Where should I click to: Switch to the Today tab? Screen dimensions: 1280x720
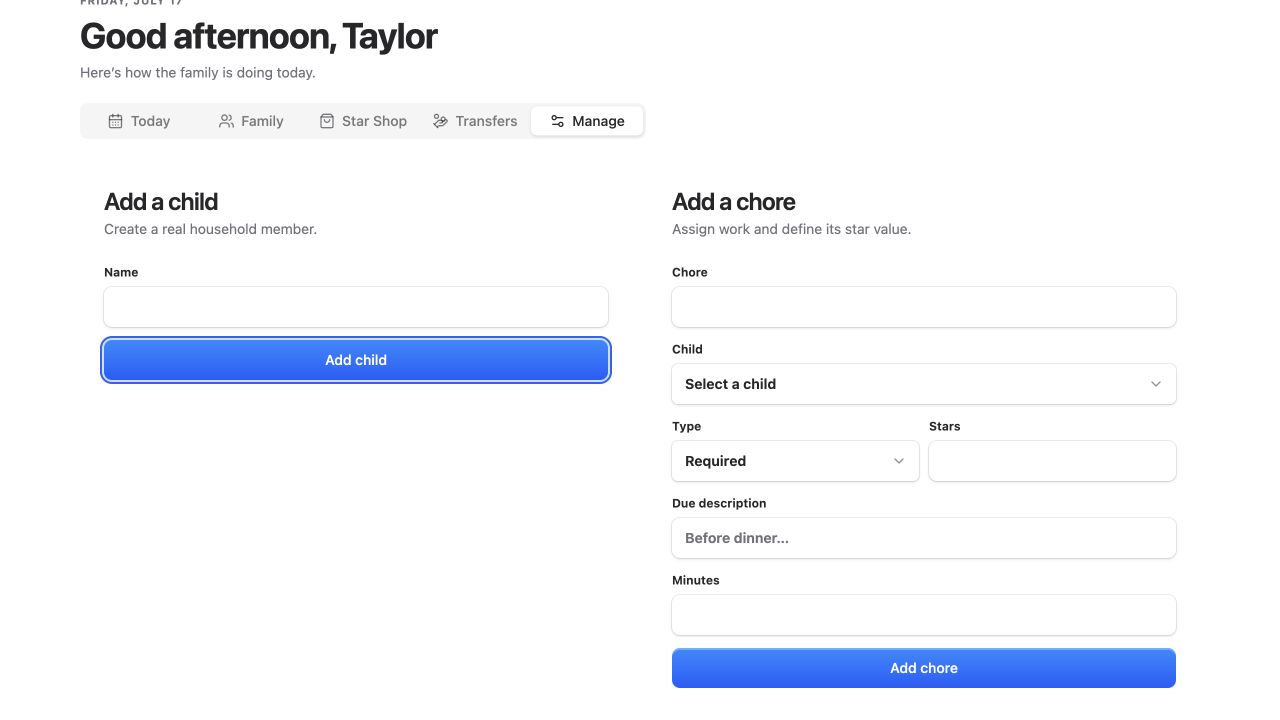(x=139, y=121)
